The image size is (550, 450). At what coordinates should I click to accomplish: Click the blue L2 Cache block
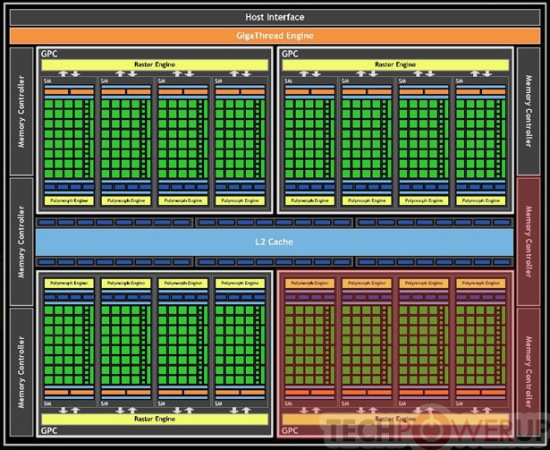click(274, 242)
